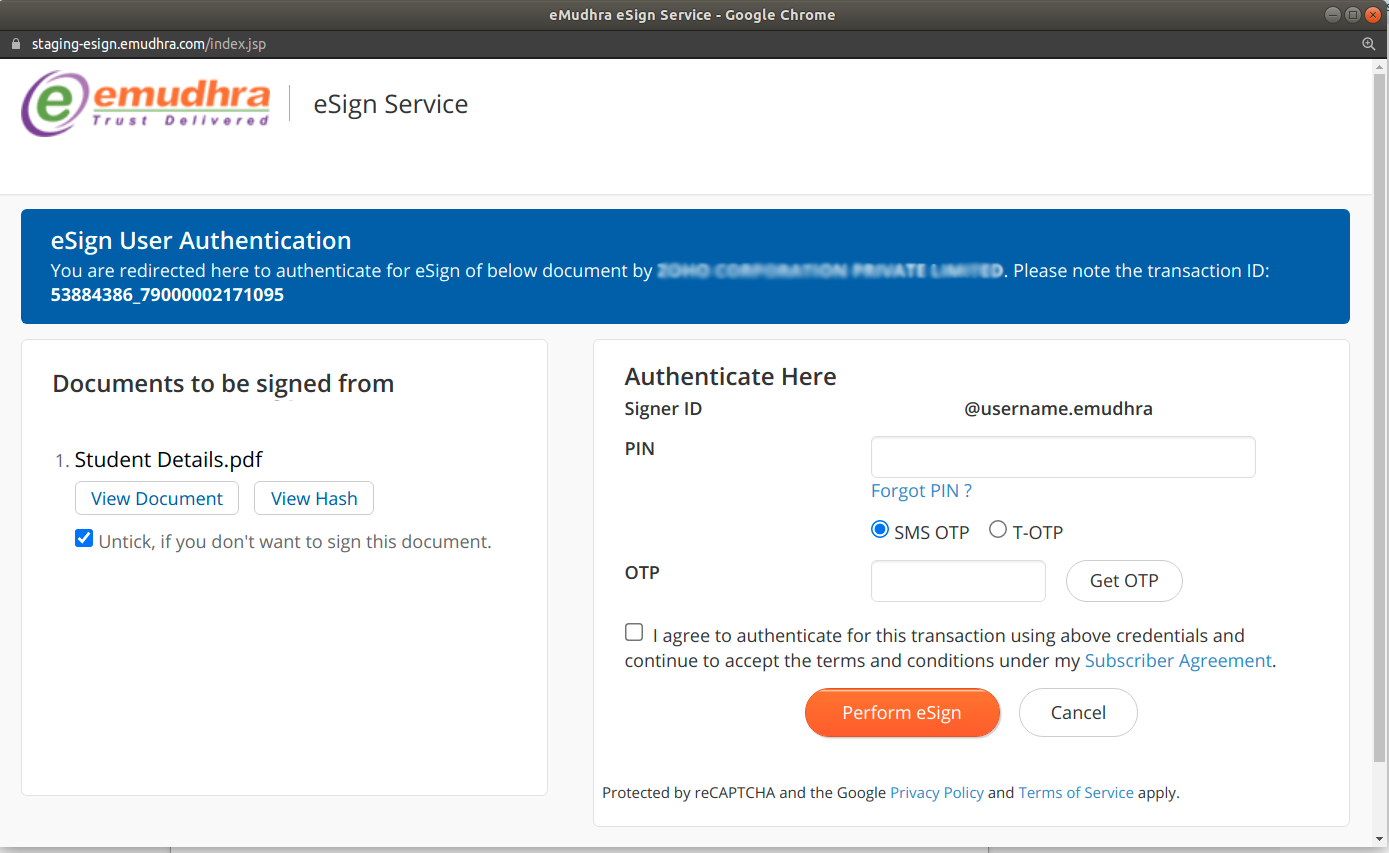Click the Documents to be signed from heading
The width and height of the screenshot is (1389, 853).
point(223,384)
